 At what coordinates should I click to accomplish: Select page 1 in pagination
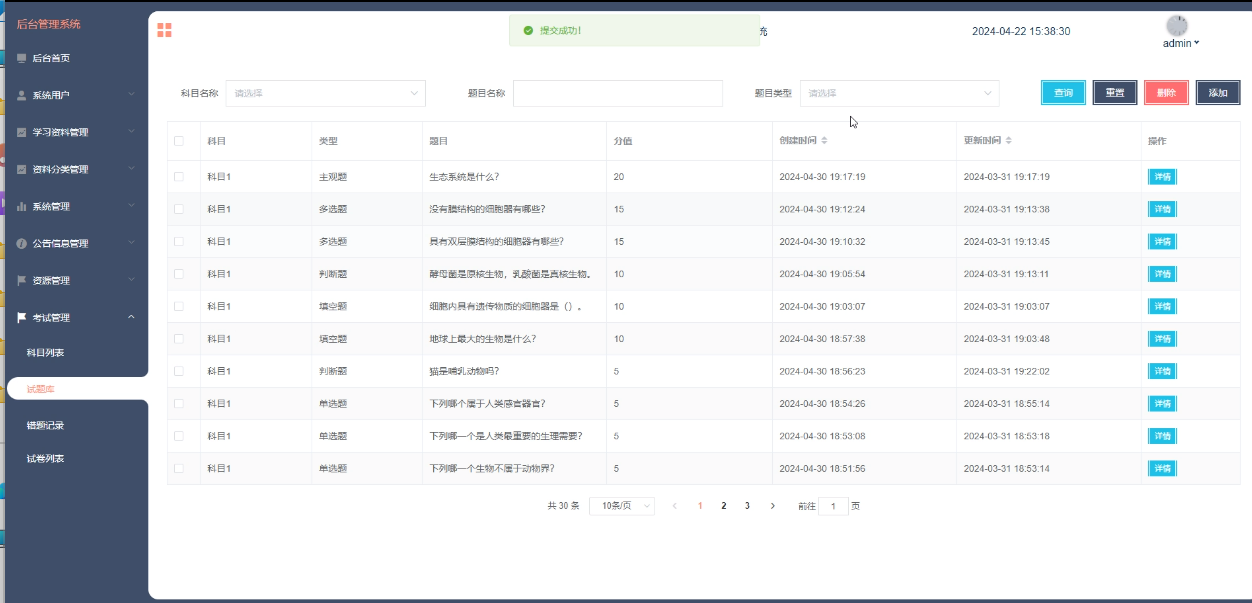coord(700,506)
